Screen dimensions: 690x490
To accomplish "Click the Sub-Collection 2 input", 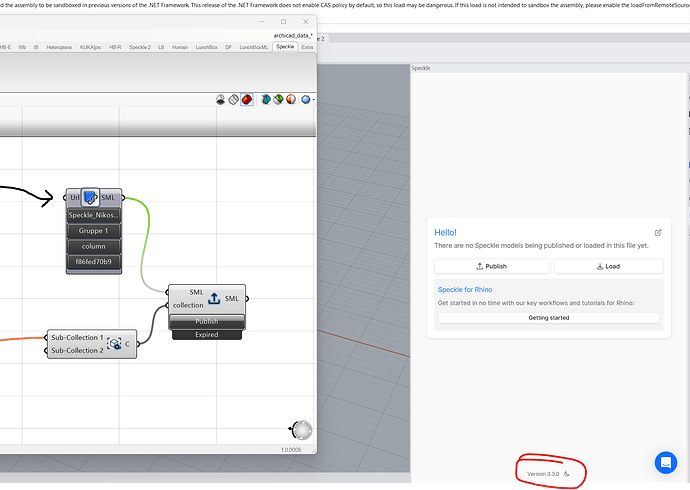I will coord(77,350).
